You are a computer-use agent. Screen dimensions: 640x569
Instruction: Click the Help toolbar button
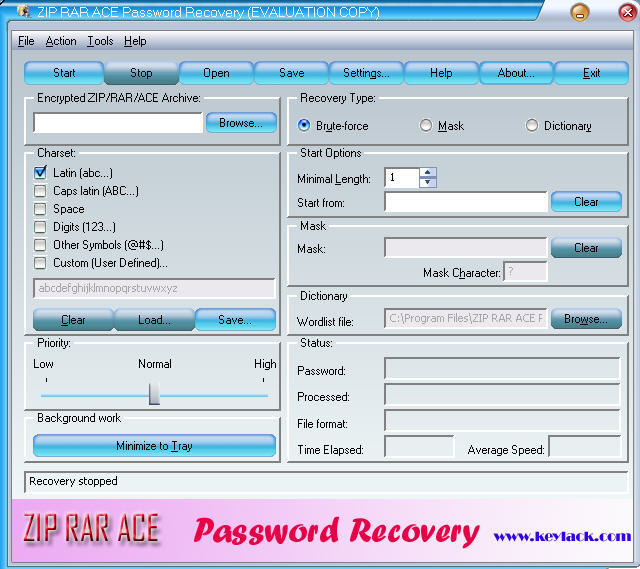tap(441, 73)
